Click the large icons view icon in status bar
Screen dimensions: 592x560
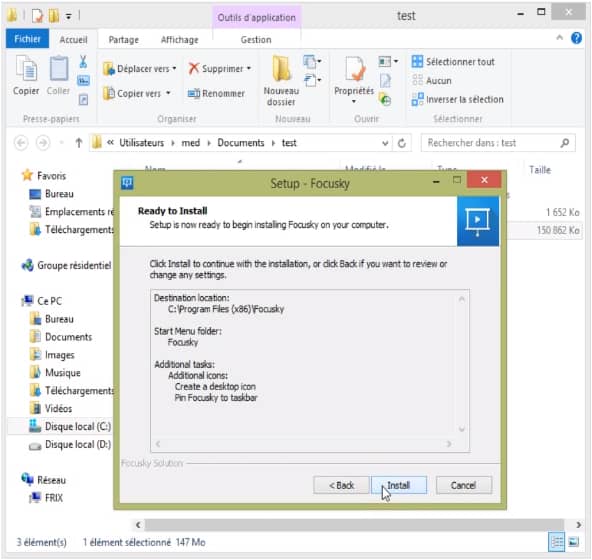point(574,542)
